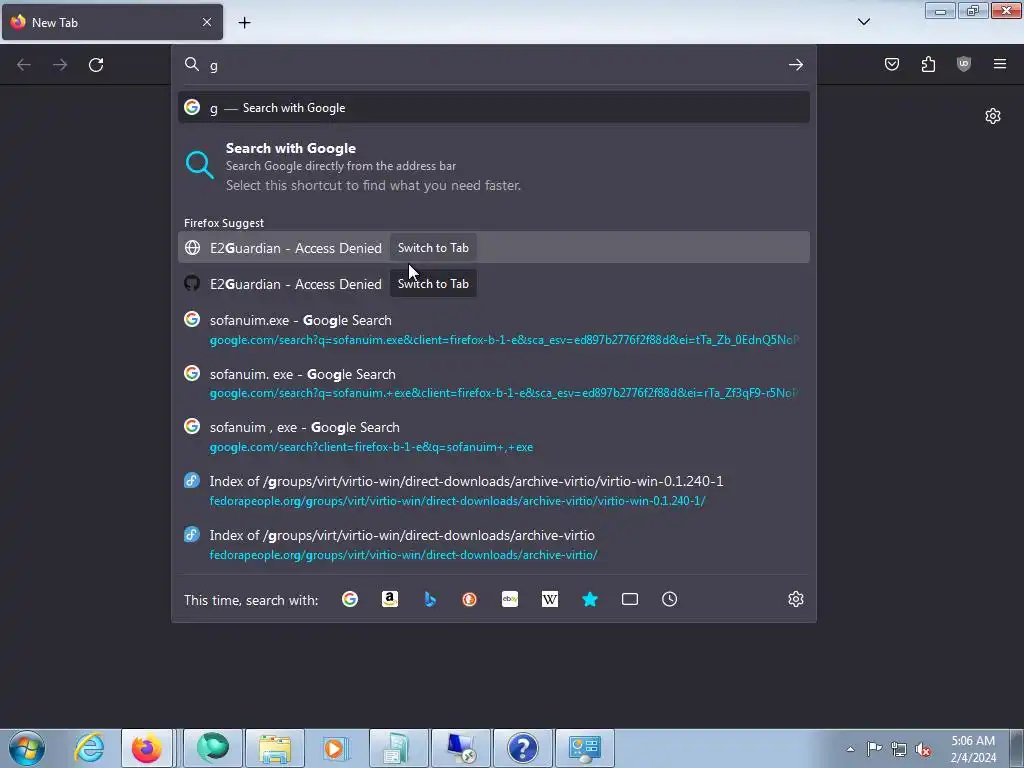Open the Remote Desktop monitor taskbar icon
This screenshot has height=768, width=1024.
tap(460, 748)
